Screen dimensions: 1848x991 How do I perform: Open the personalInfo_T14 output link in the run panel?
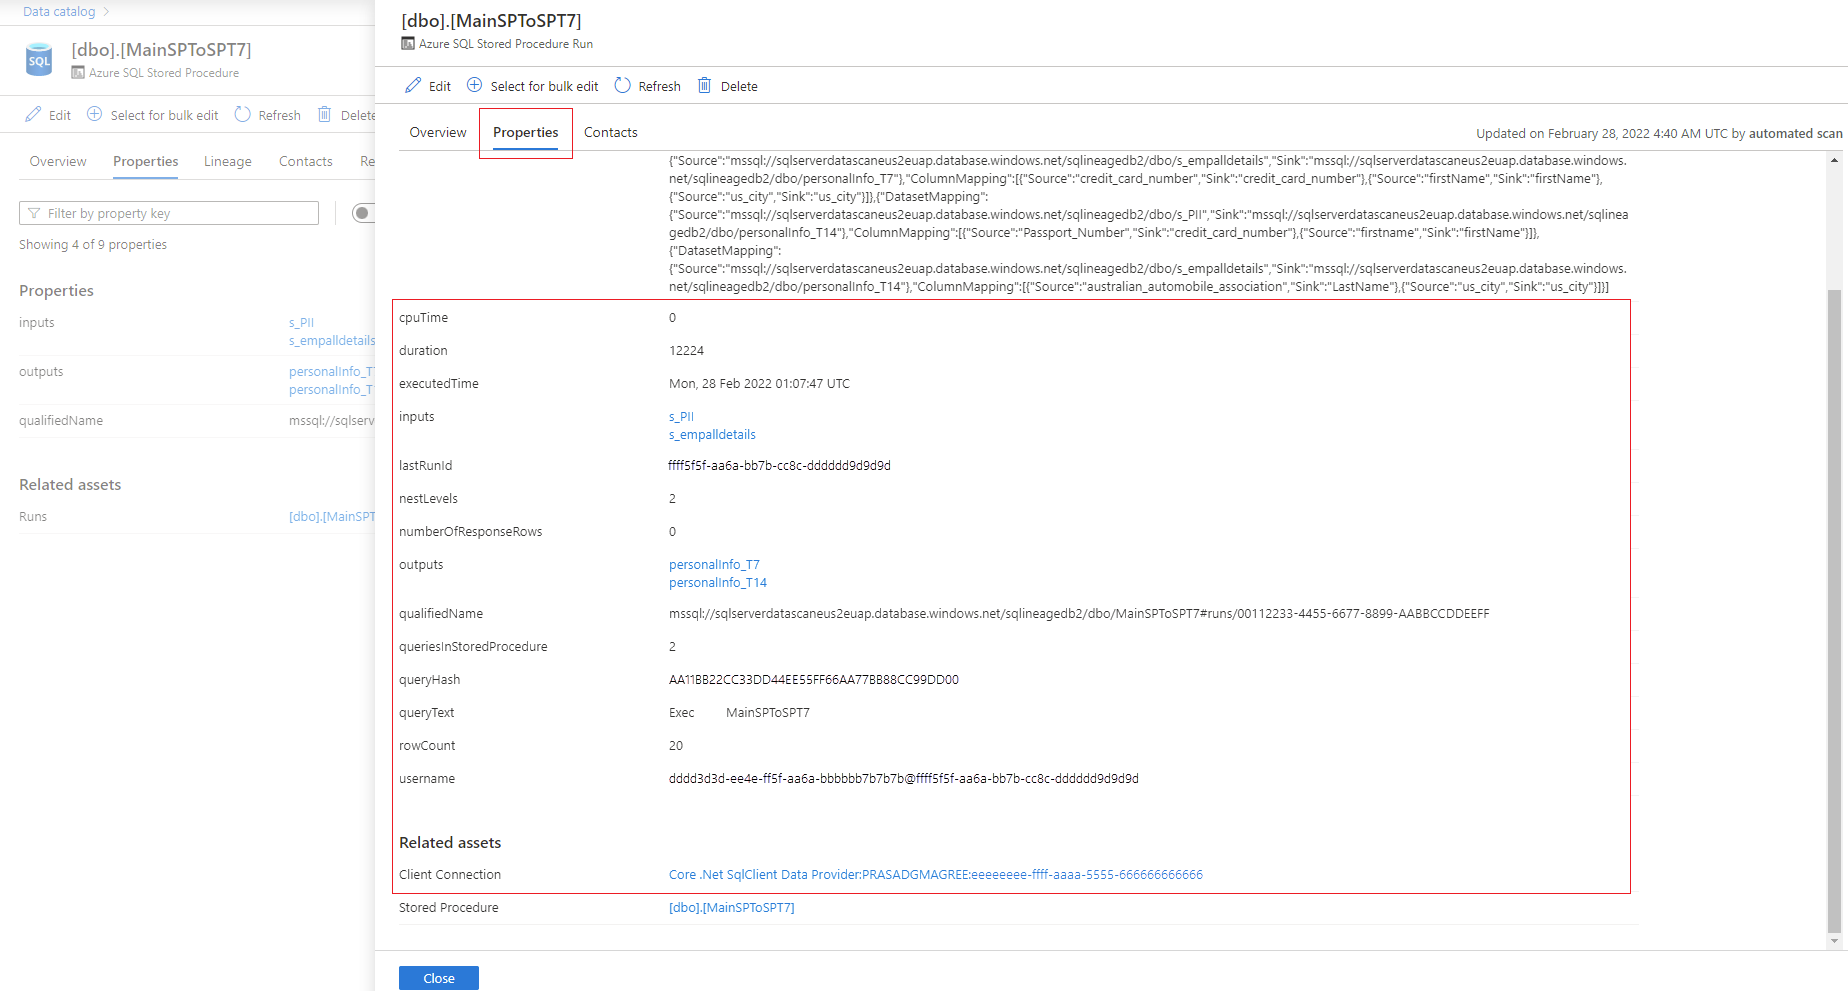[718, 583]
